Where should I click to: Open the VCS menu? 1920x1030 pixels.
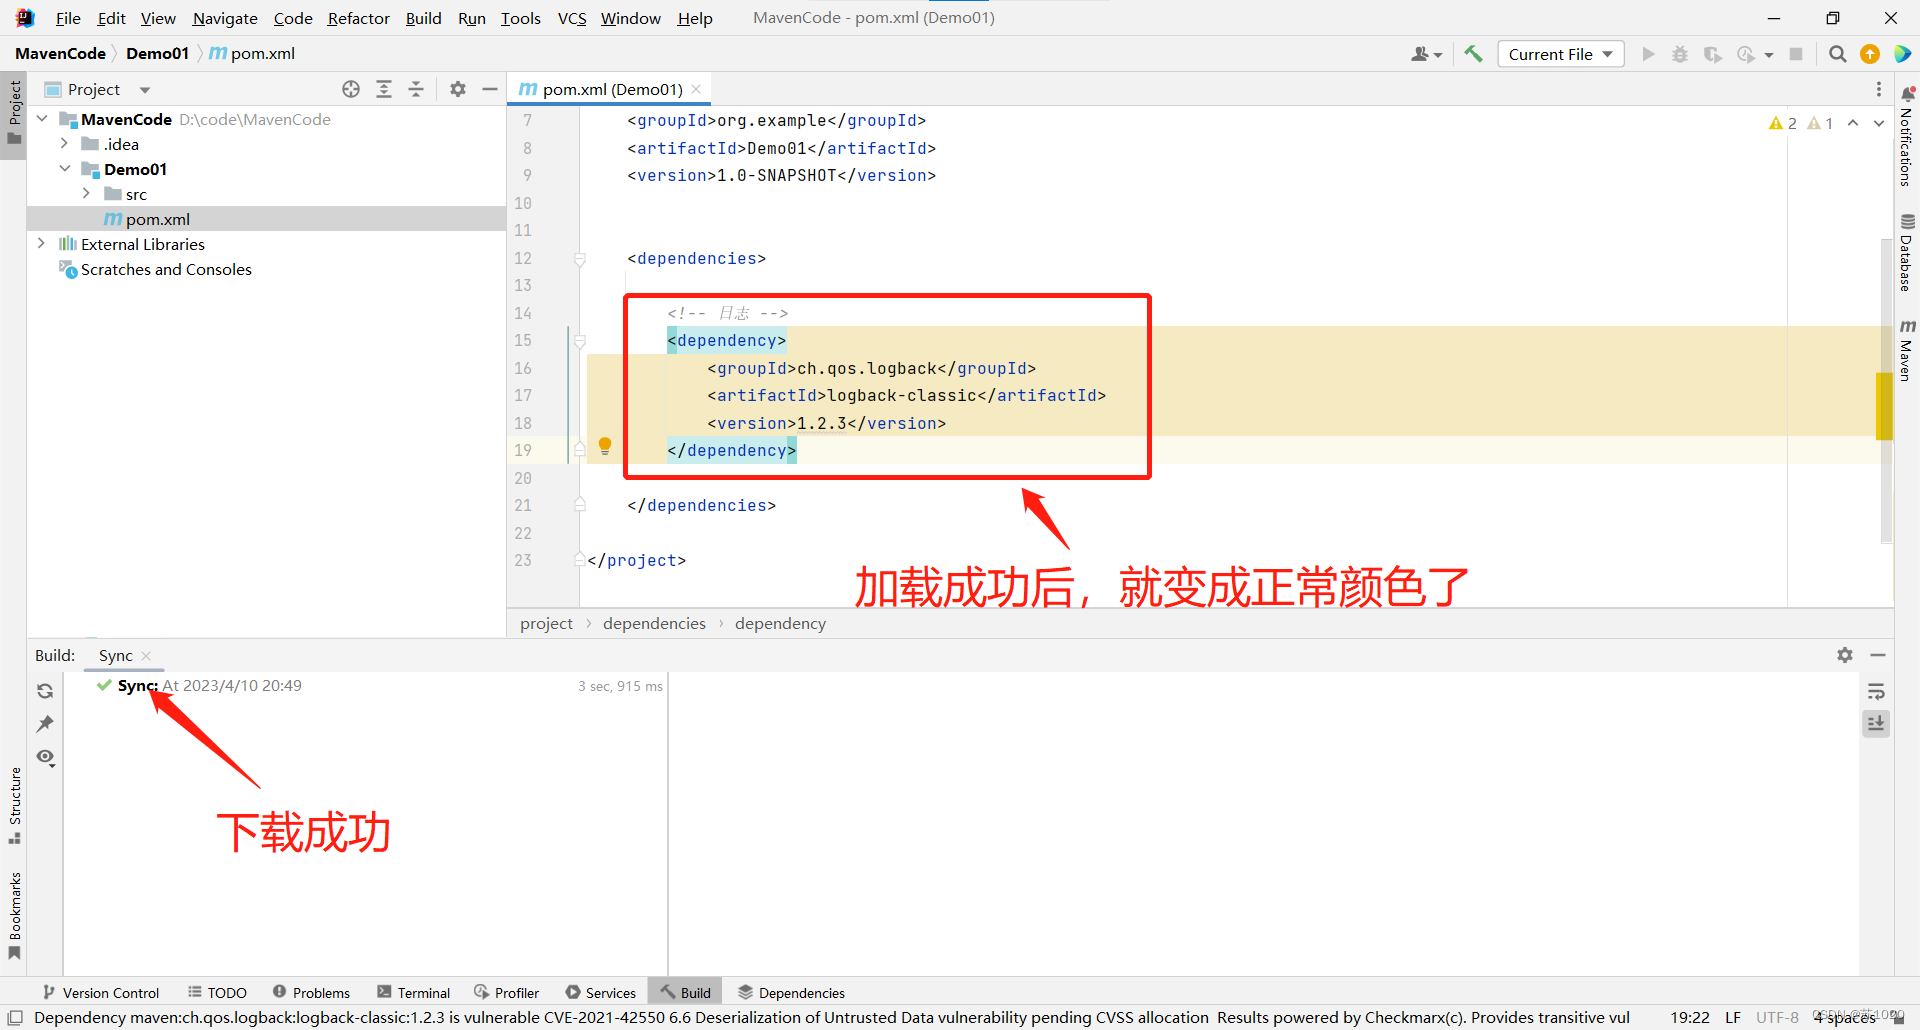pos(572,18)
